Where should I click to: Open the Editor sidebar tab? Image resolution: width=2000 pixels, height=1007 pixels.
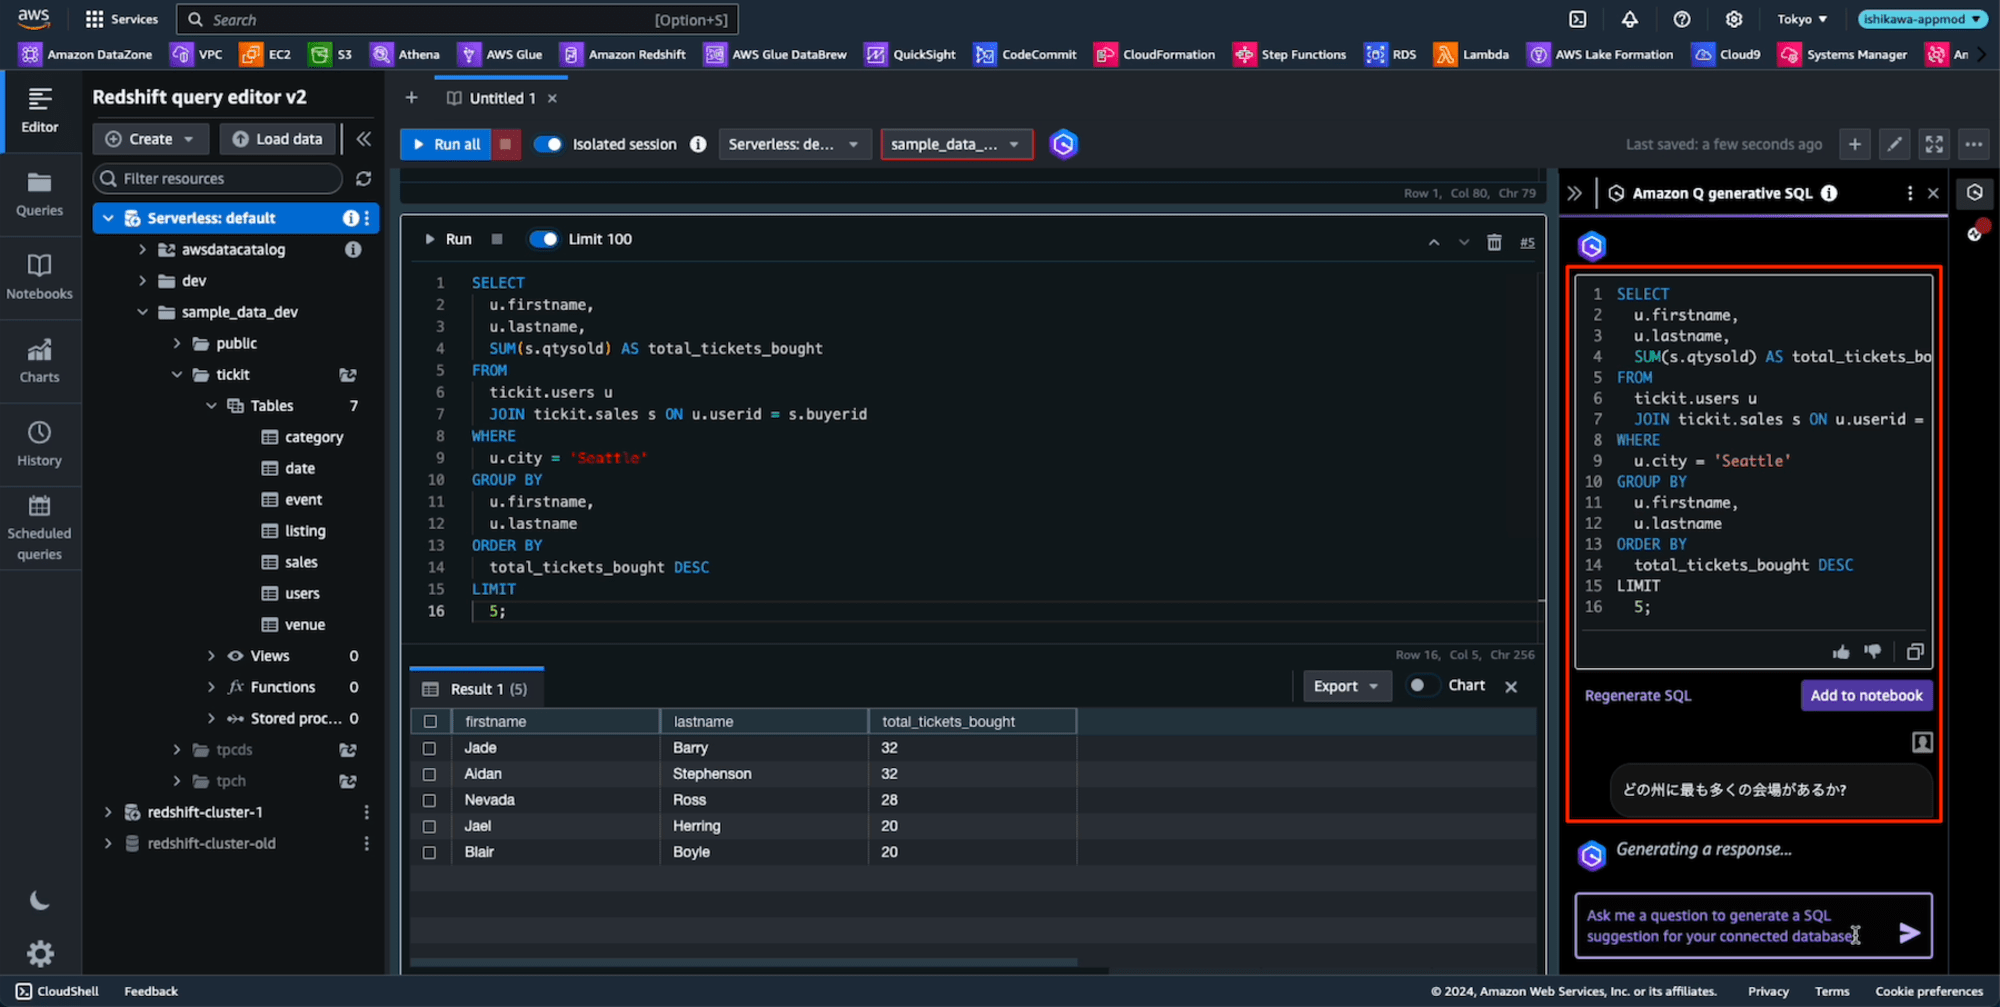pyautogui.click(x=40, y=111)
